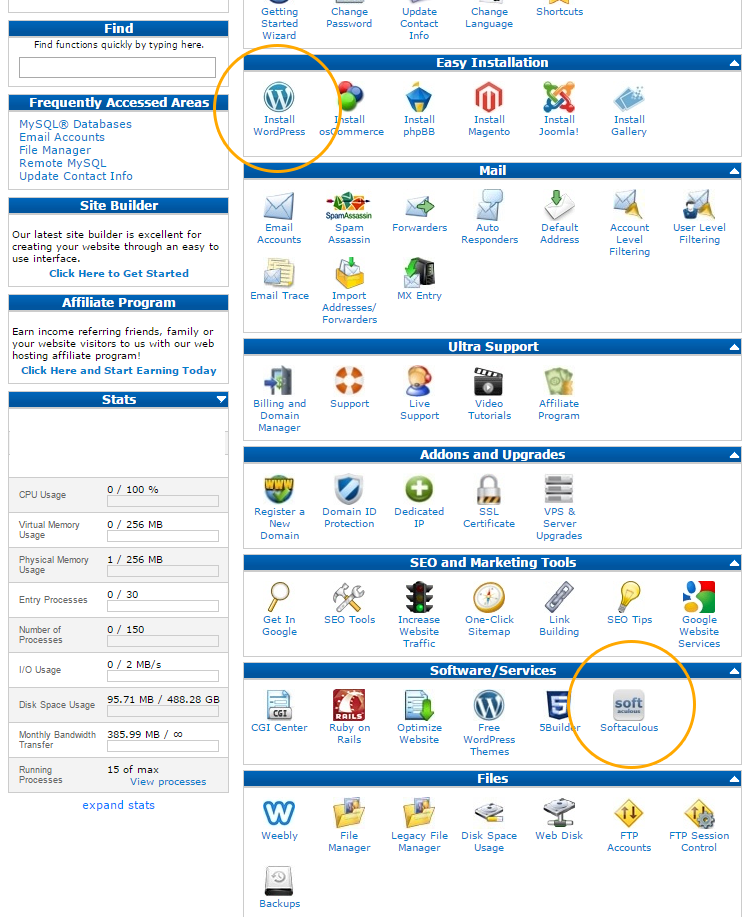Launch Softaculous installer

(x=629, y=705)
